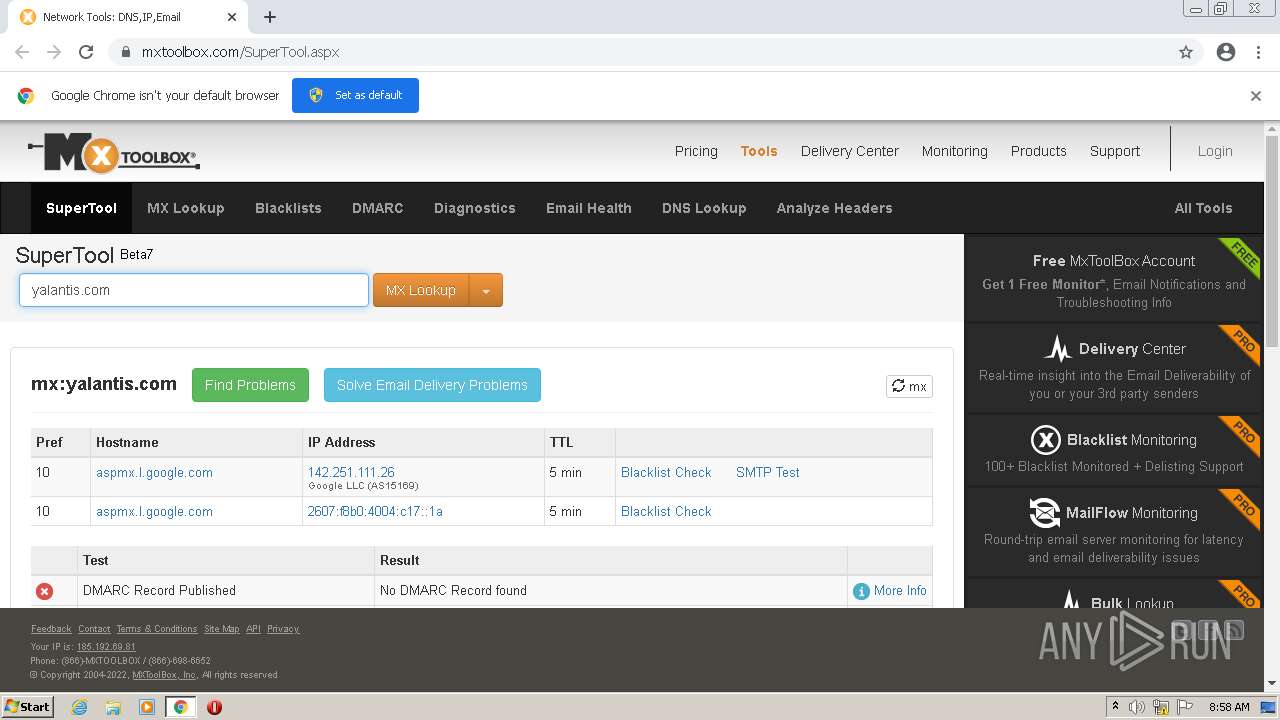1280x720 pixels.
Task: Open the first aspmx.l.google.com hostname link
Action: [x=154, y=473]
